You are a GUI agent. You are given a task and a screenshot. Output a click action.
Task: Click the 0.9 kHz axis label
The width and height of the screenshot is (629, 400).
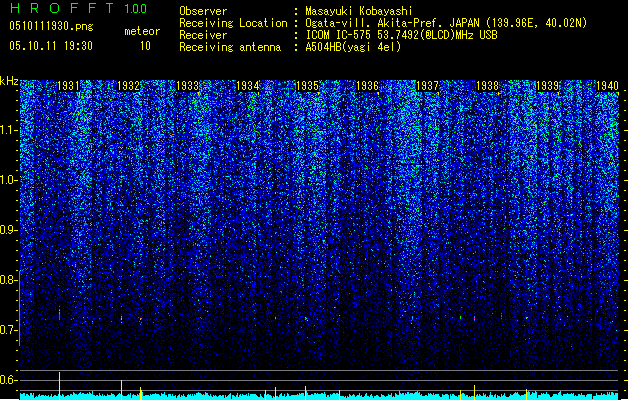(8, 230)
